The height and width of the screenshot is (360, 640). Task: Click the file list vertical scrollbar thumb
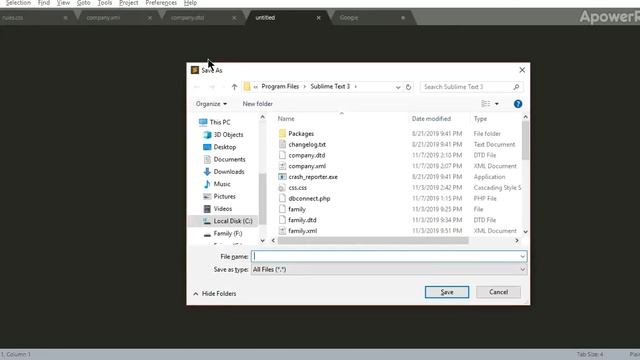click(525, 141)
